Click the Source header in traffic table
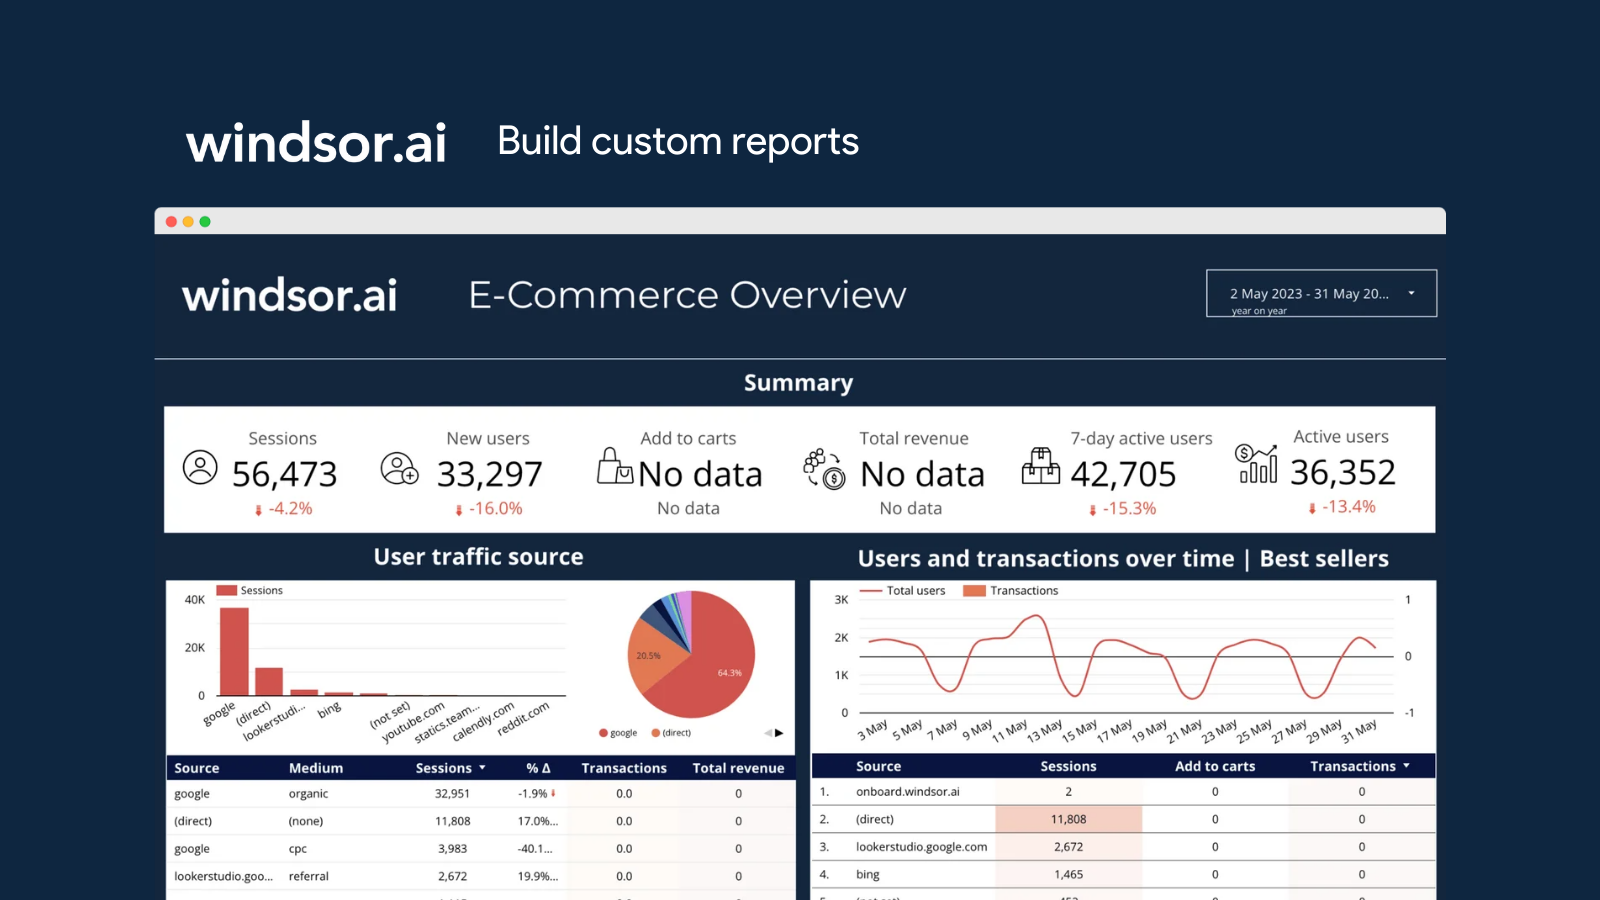This screenshot has height=900, width=1600. (x=197, y=768)
